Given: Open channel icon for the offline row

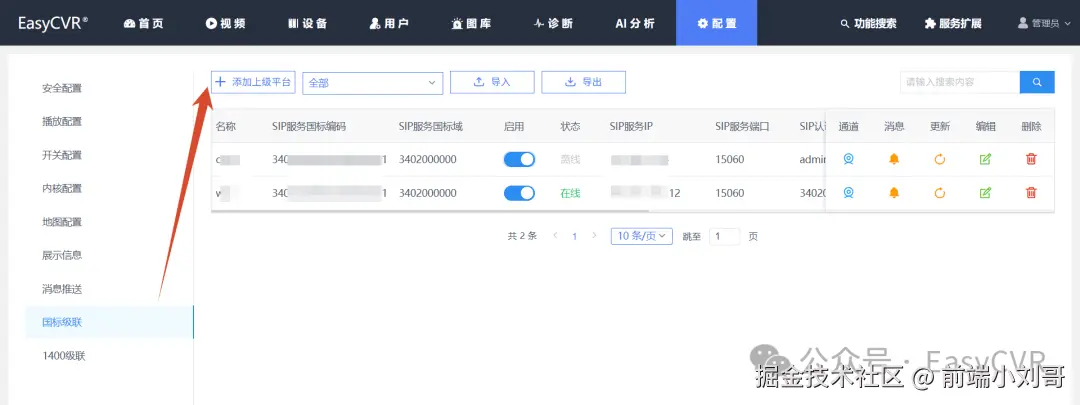Looking at the screenshot, I should click(849, 159).
